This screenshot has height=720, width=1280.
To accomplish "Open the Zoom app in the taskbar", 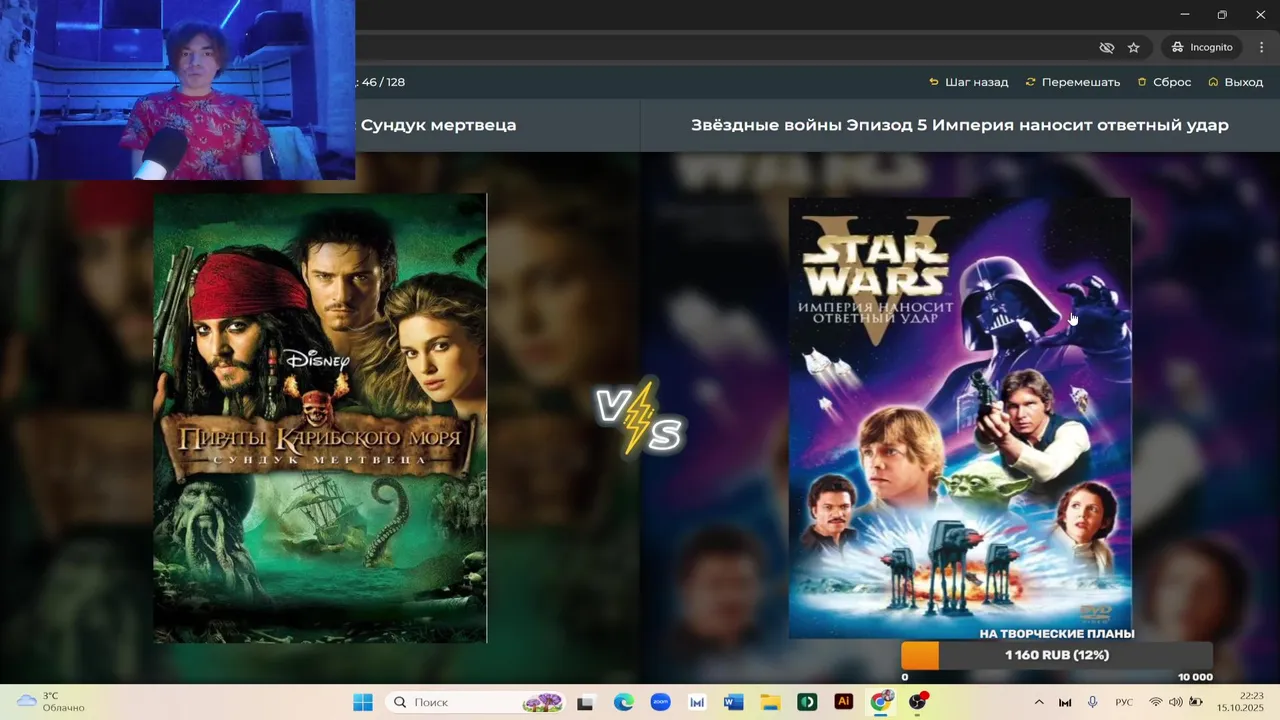I will (660, 702).
